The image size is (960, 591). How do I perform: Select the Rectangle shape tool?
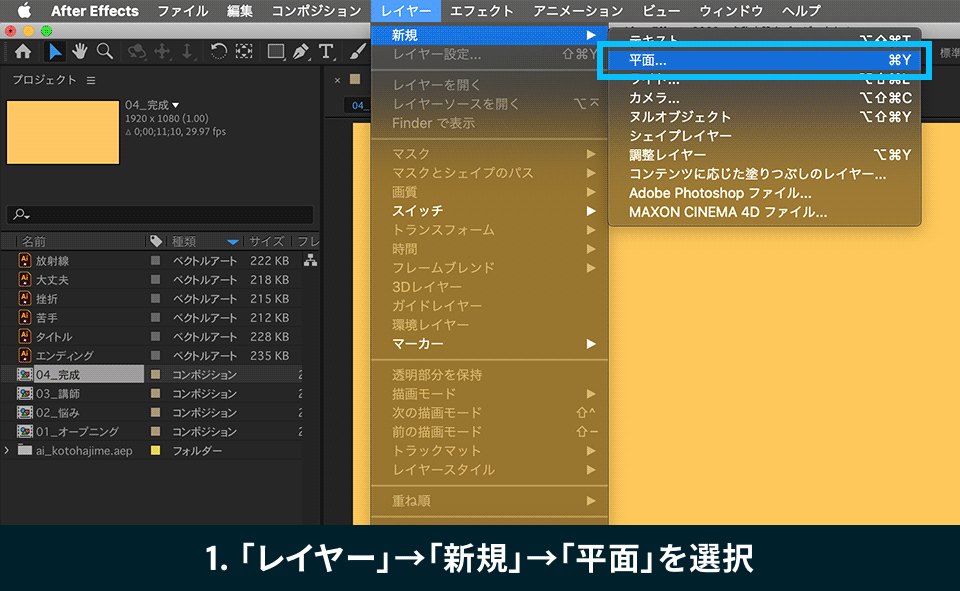point(276,51)
